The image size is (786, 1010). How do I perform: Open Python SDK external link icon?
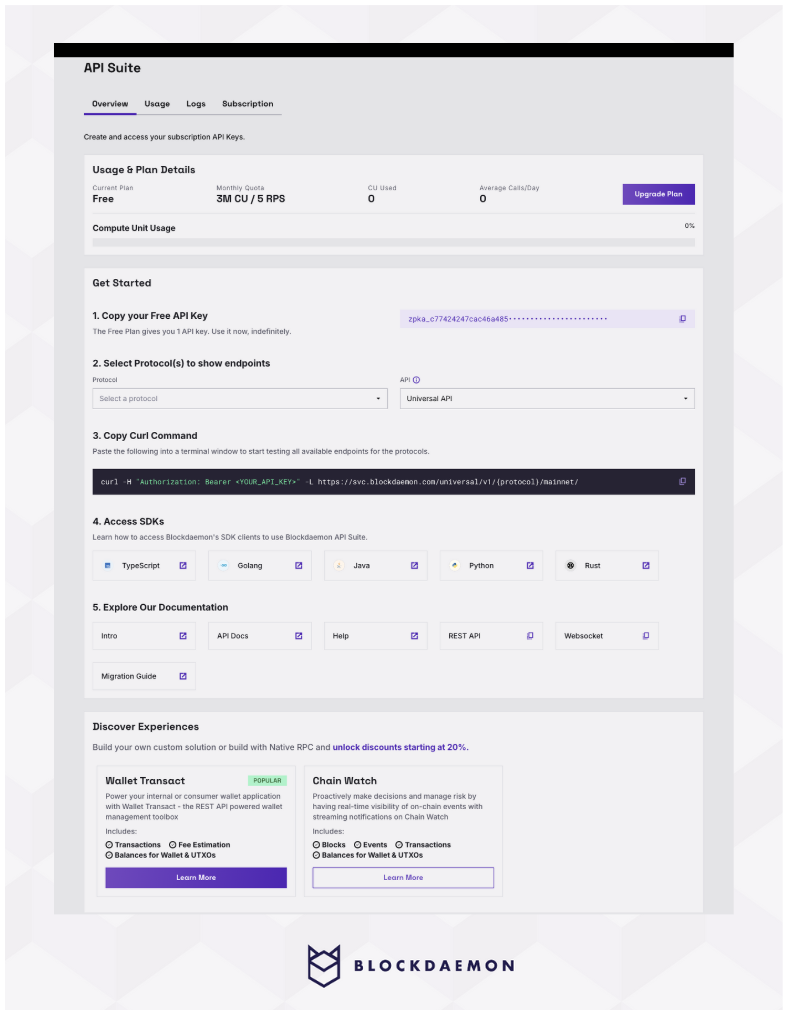[x=530, y=566]
